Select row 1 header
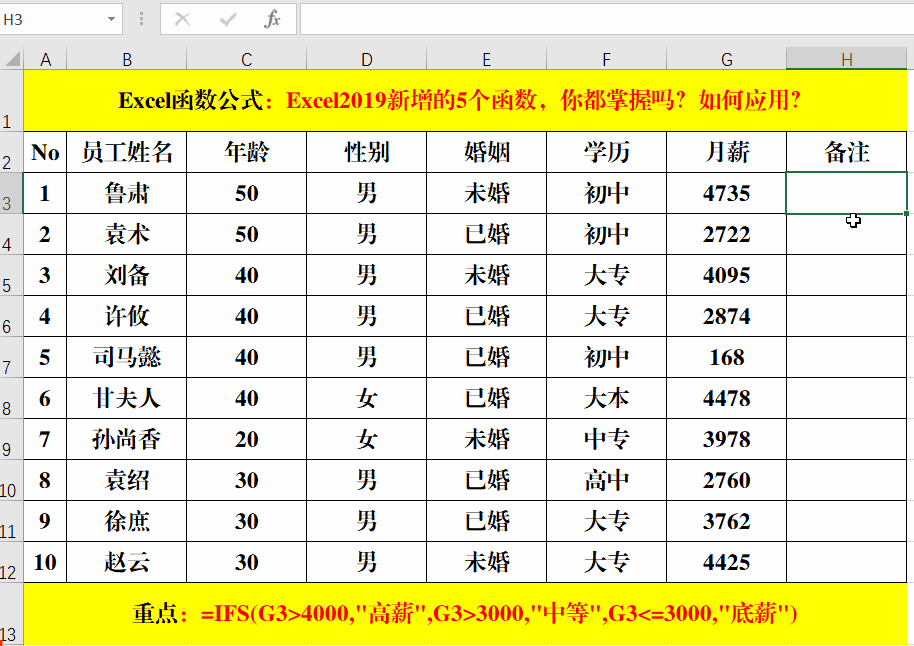 (11, 100)
